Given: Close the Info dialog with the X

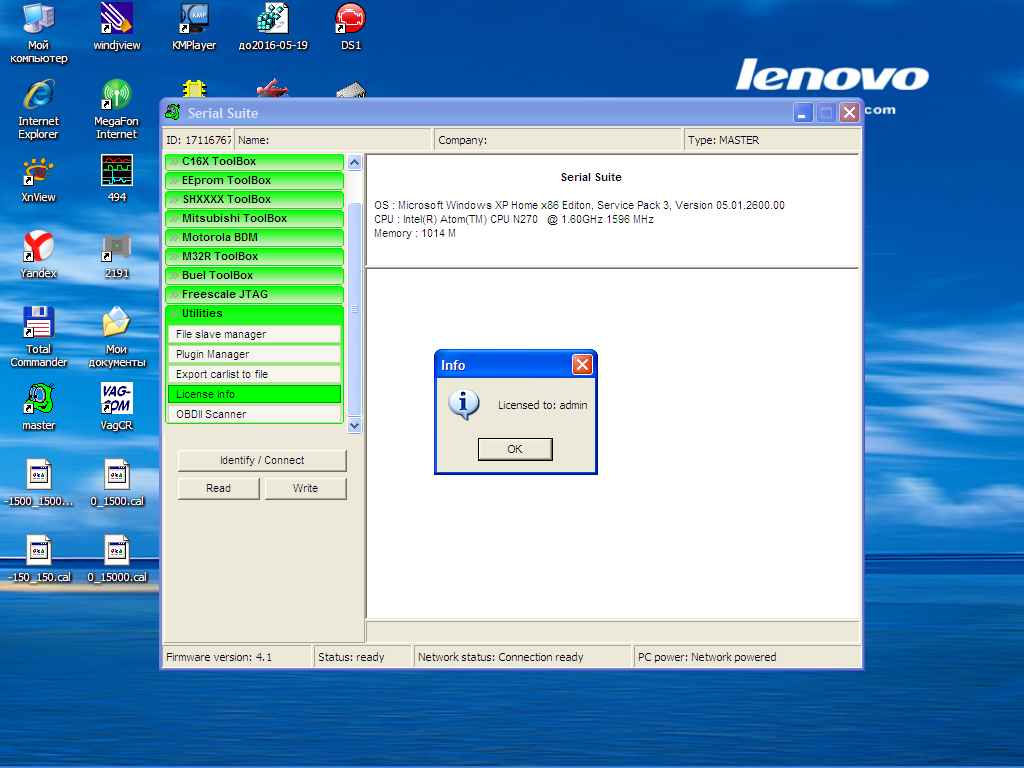Looking at the screenshot, I should coord(582,364).
